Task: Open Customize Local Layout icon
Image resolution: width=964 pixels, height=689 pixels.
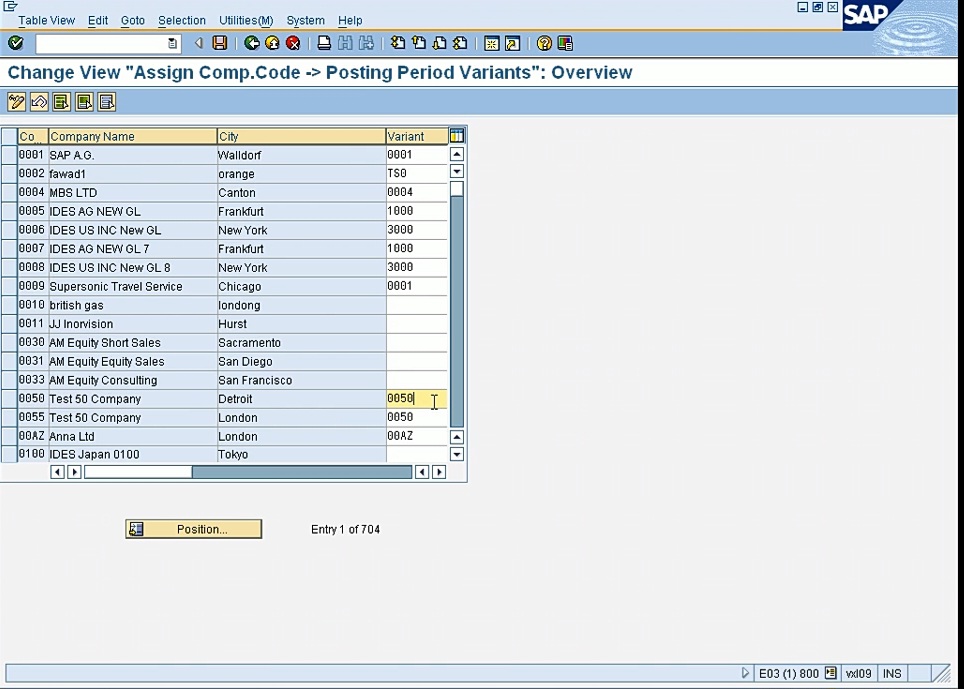Action: [565, 43]
